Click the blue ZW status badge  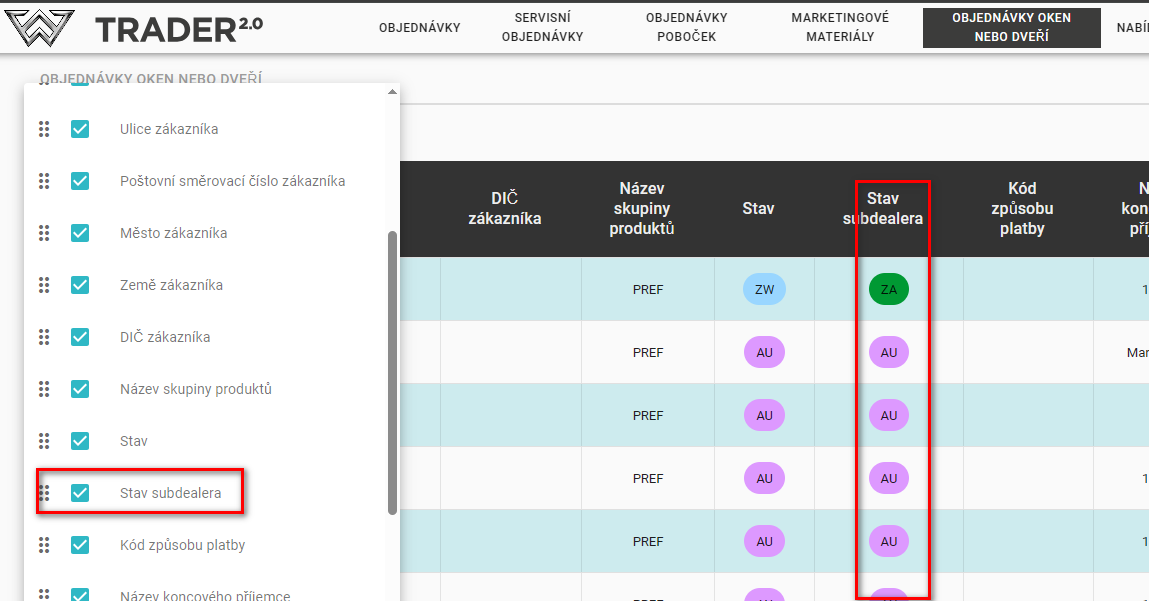(x=764, y=290)
